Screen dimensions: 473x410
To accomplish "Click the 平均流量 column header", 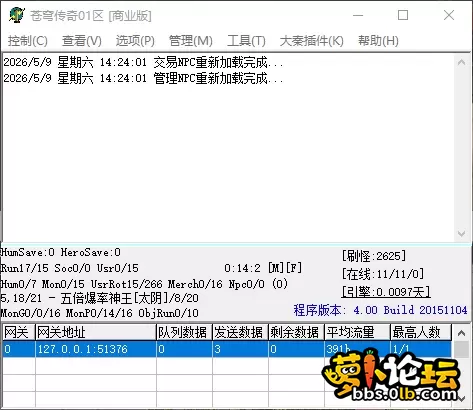I will [357, 332].
